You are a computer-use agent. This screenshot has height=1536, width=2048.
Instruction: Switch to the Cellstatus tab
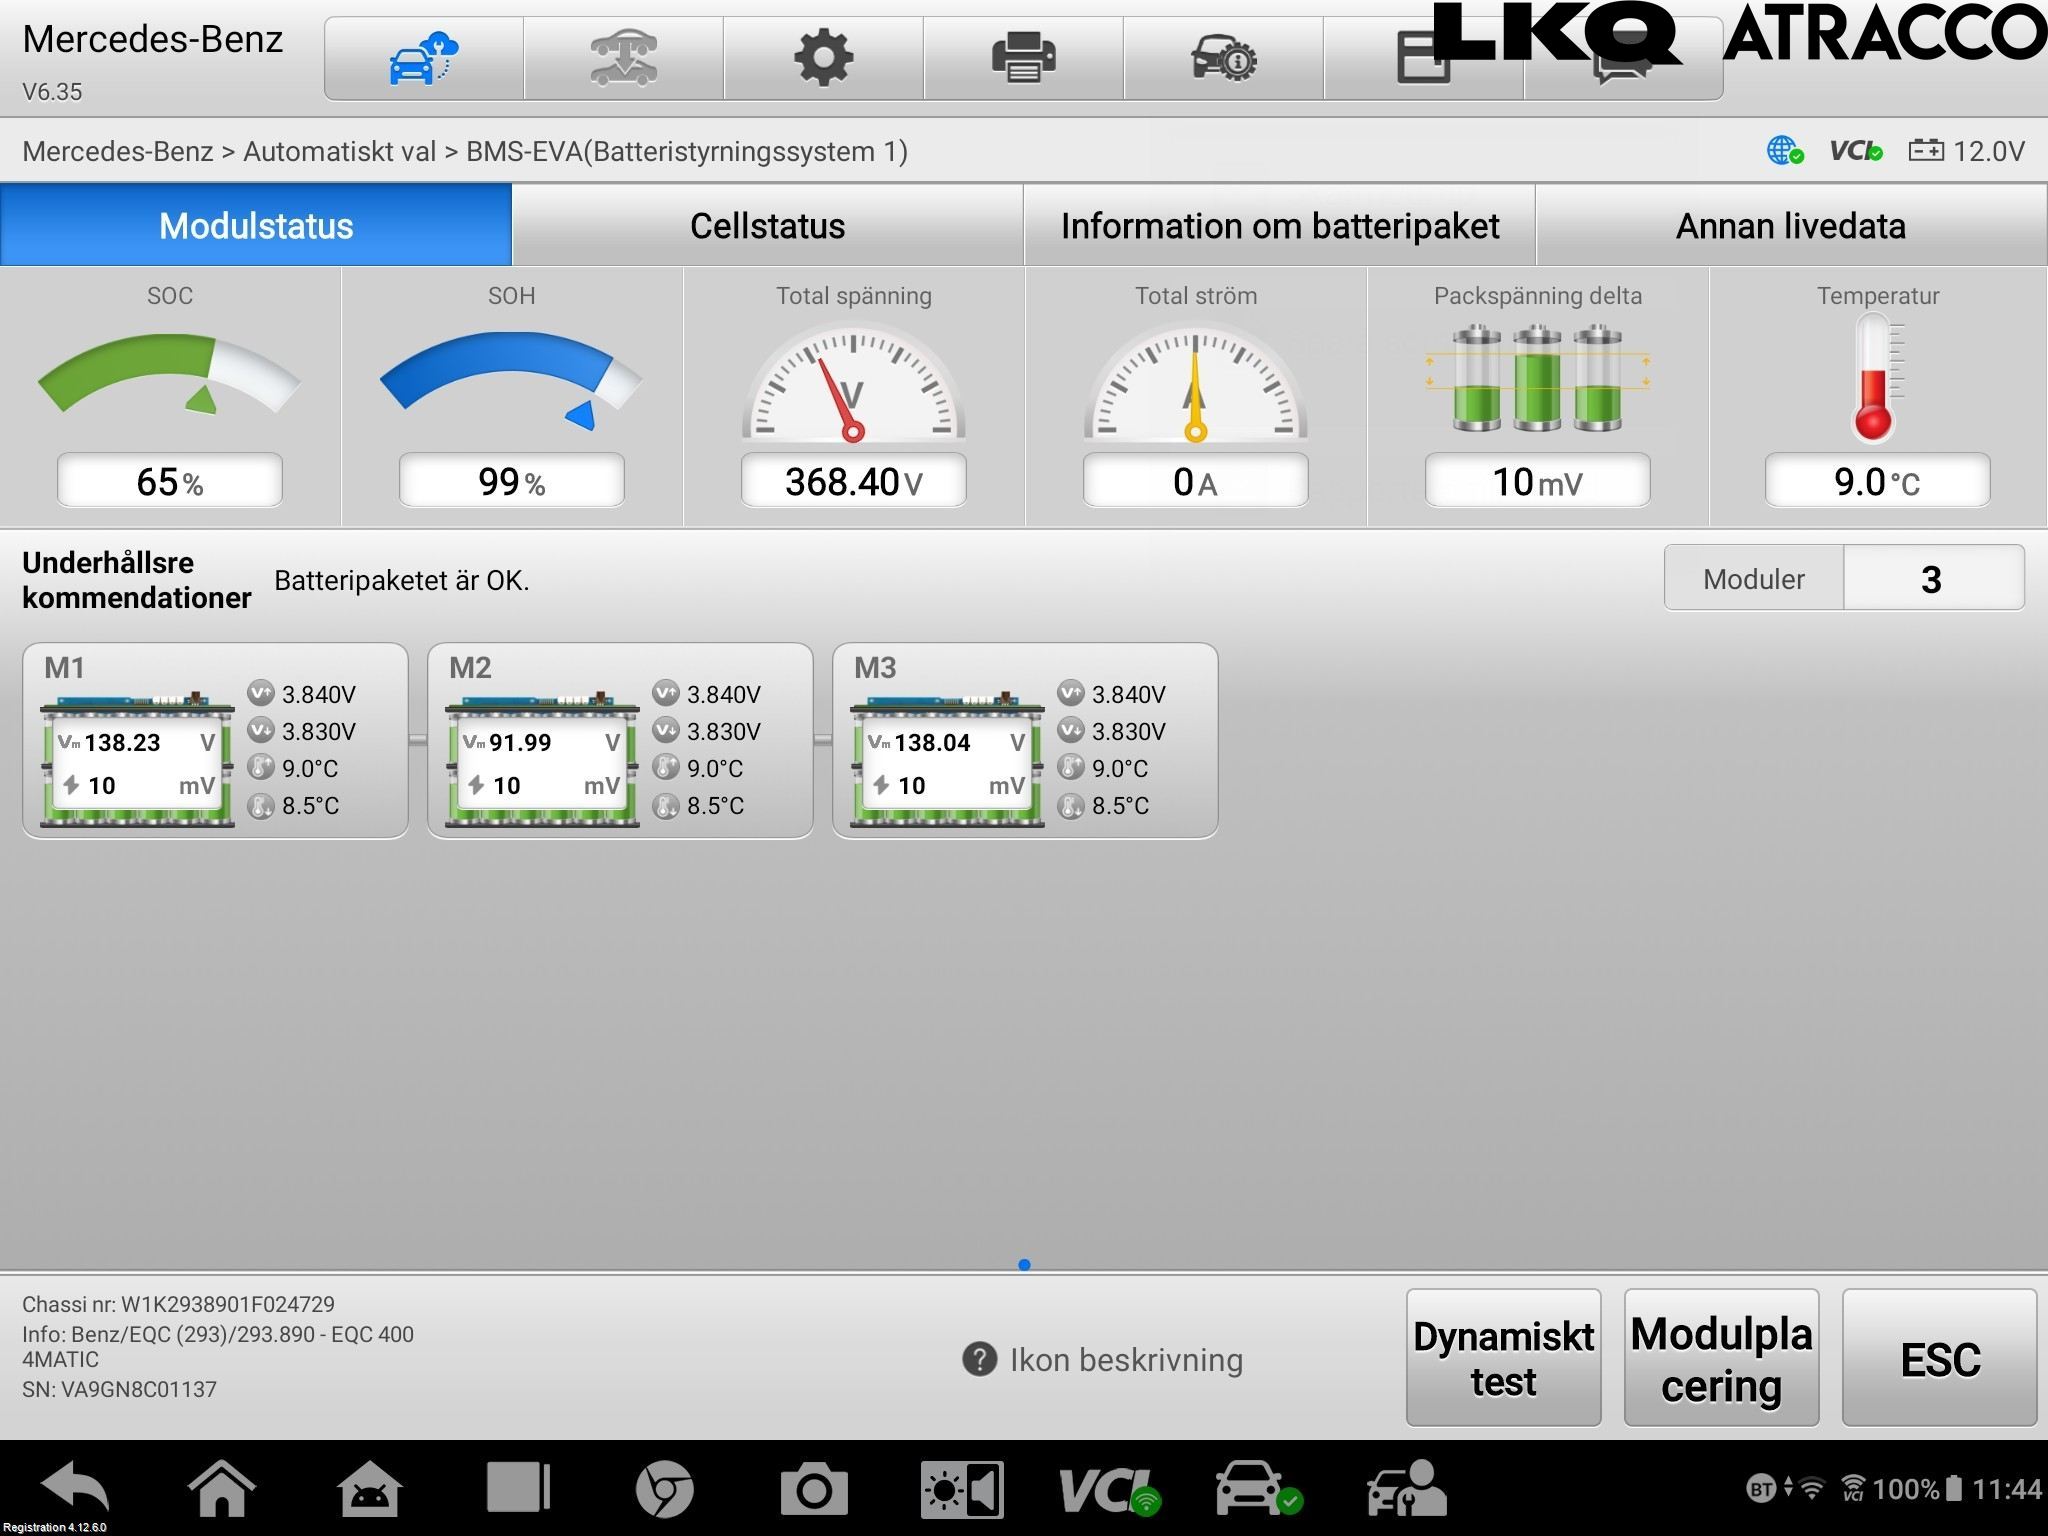pos(768,225)
